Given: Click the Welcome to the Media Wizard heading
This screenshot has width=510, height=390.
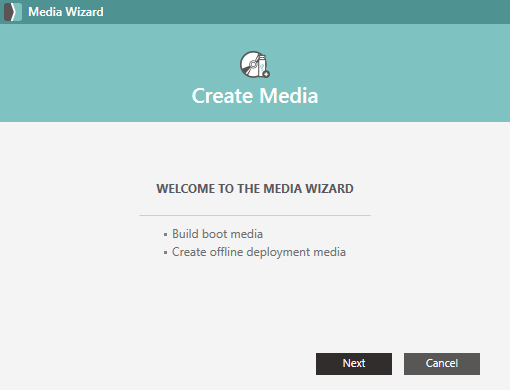Looking at the screenshot, I should (x=255, y=189).
